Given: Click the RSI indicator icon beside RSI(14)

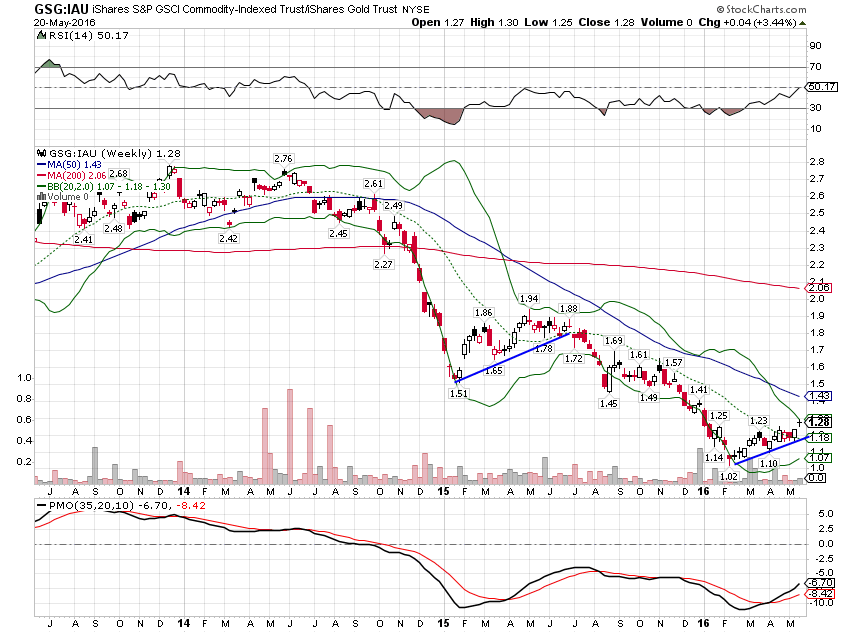Looking at the screenshot, I should pos(42,35).
